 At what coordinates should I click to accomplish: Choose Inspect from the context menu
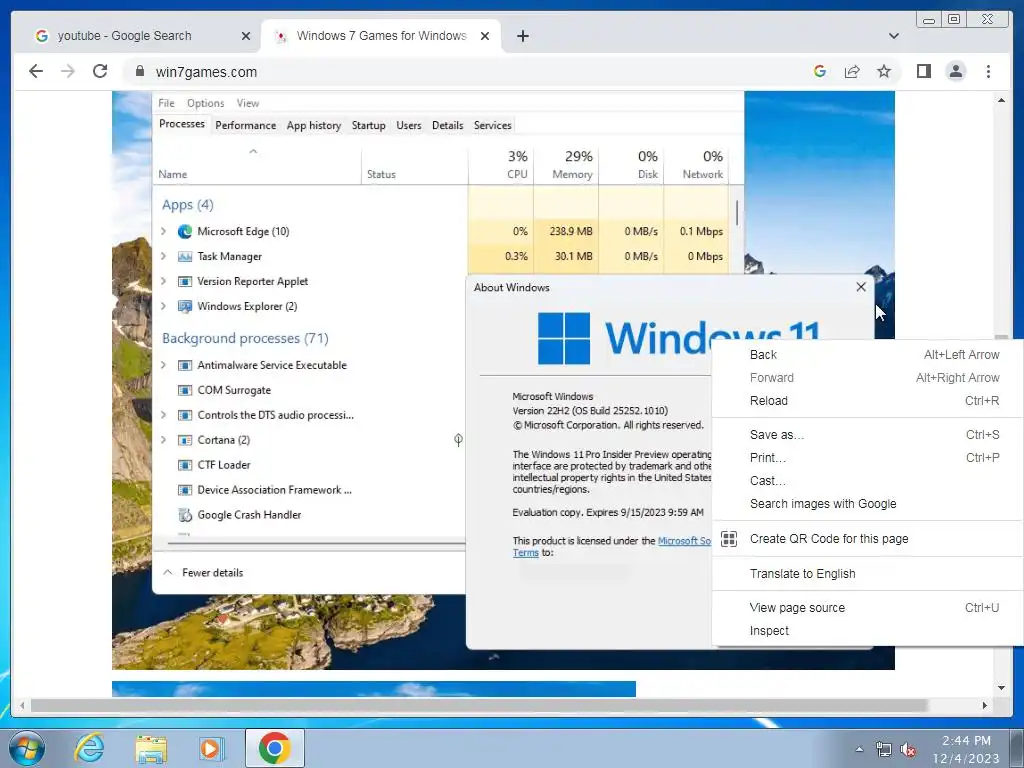867,631
